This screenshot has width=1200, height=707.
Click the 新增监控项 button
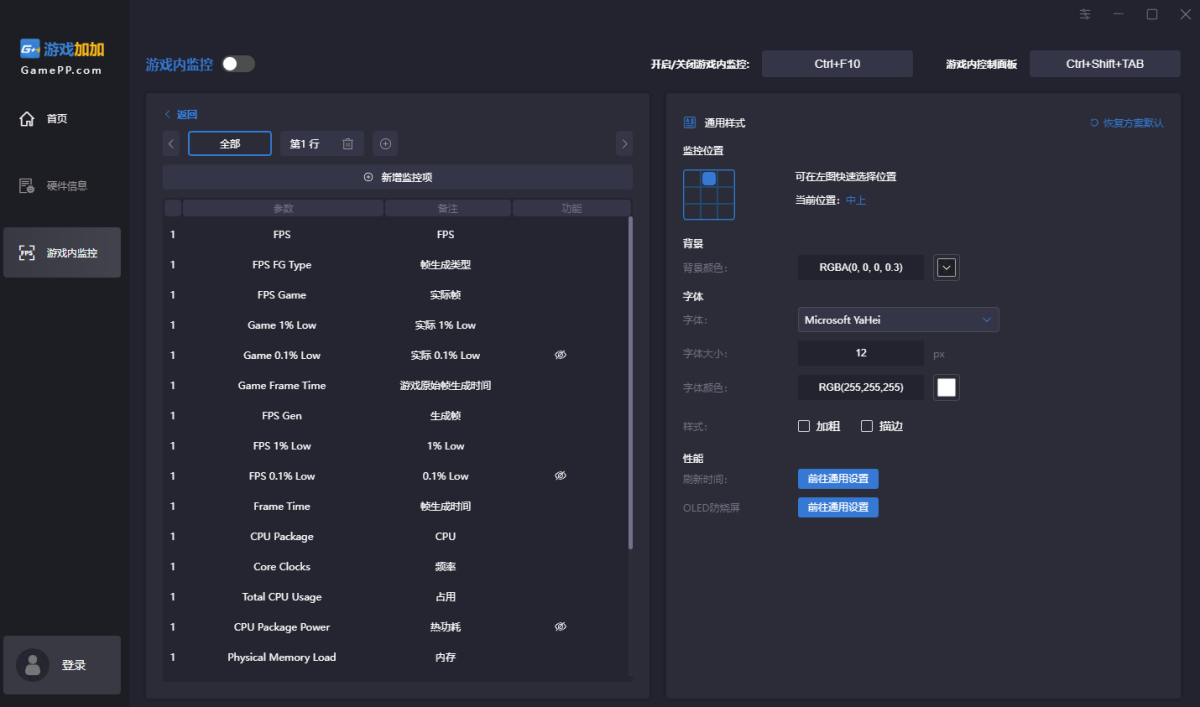pos(398,177)
